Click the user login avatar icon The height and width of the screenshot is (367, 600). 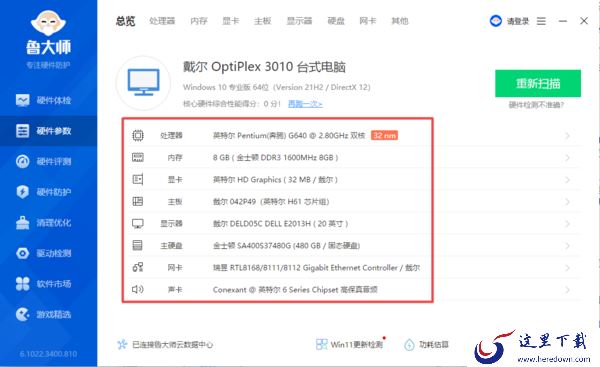(496, 21)
